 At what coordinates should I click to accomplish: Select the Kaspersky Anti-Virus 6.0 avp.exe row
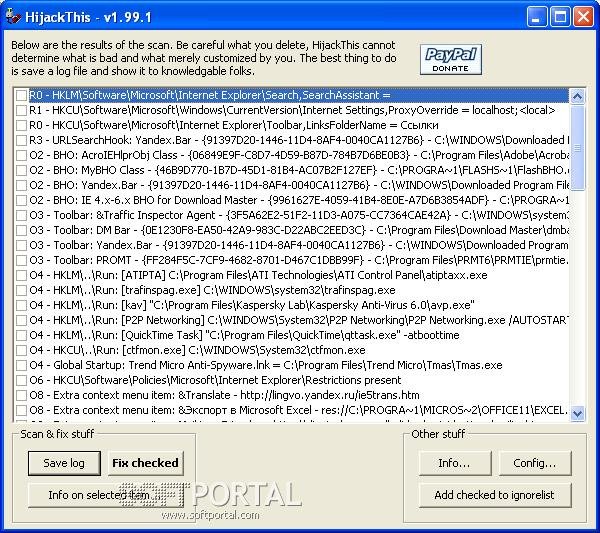pyautogui.click(x=252, y=305)
